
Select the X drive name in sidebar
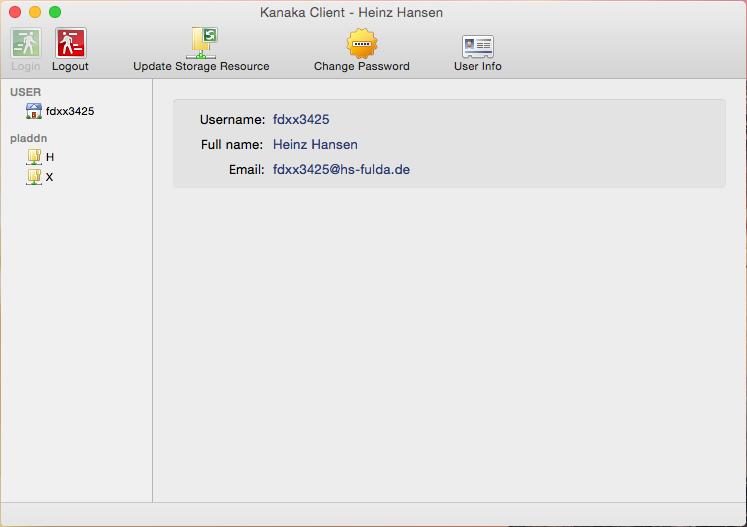(50, 176)
